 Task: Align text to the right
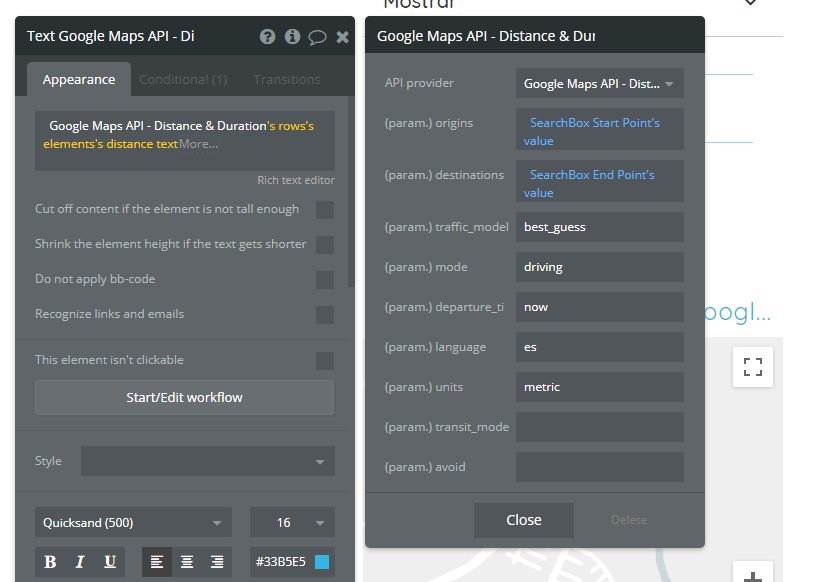point(217,562)
